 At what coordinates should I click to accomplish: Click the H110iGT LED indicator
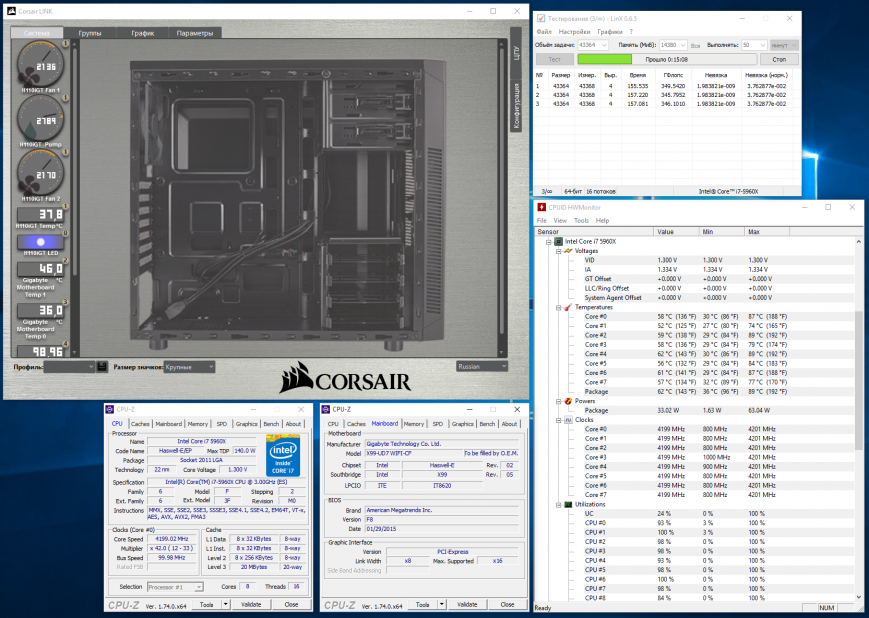pos(40,242)
